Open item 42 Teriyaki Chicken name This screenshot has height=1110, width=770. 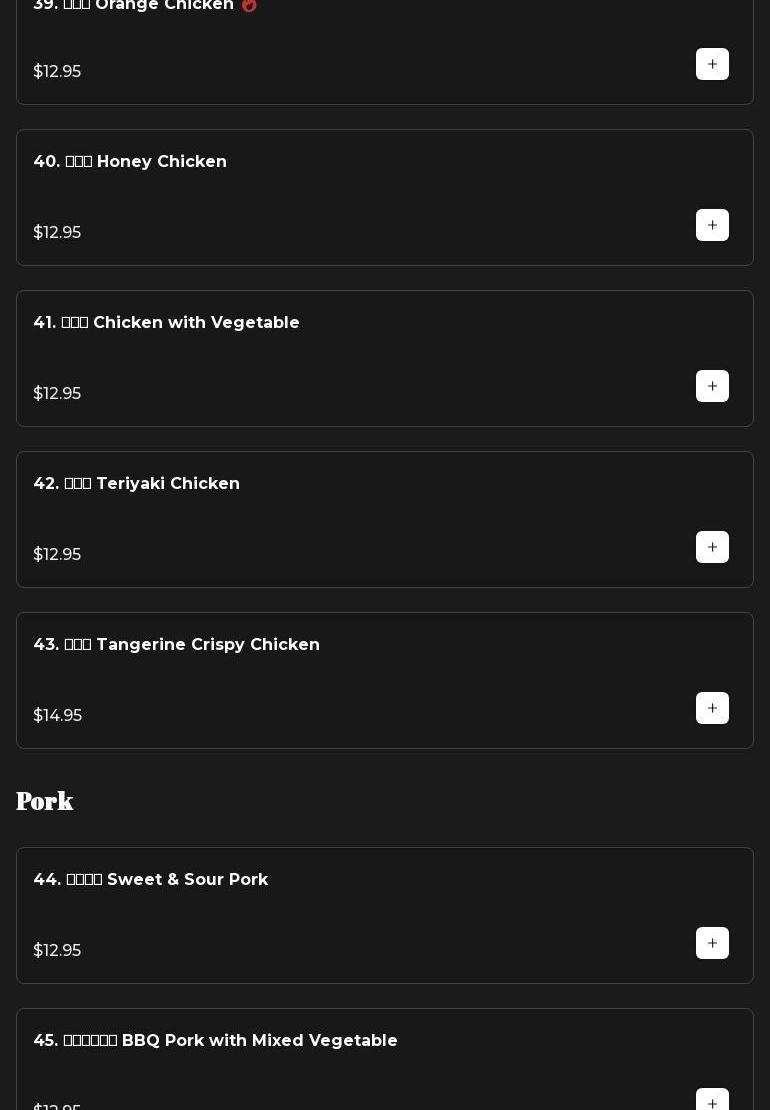tap(136, 483)
